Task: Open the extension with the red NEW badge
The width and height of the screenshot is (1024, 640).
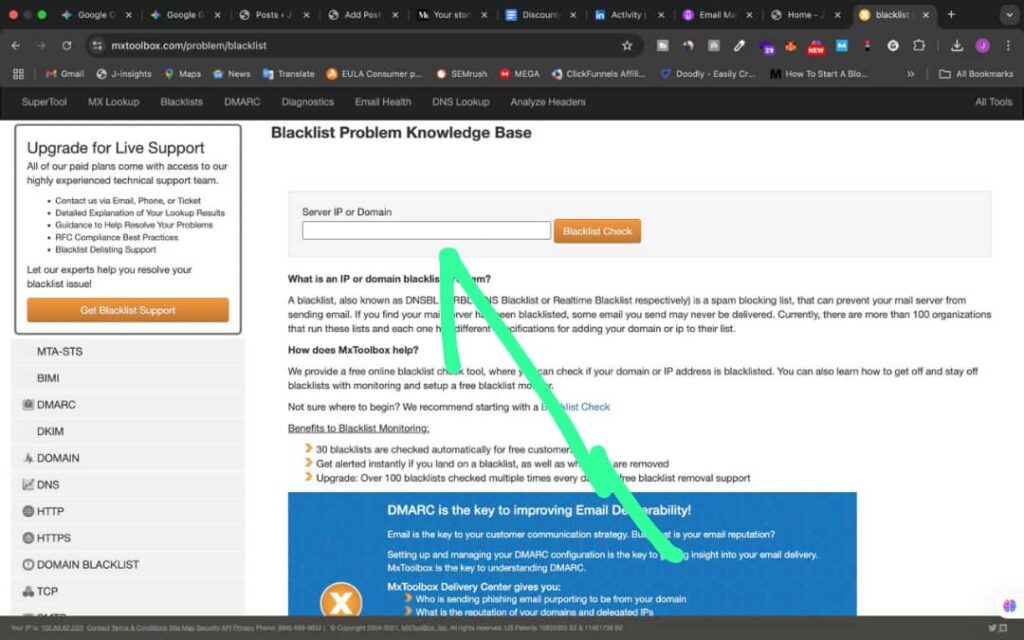Action: click(x=816, y=46)
